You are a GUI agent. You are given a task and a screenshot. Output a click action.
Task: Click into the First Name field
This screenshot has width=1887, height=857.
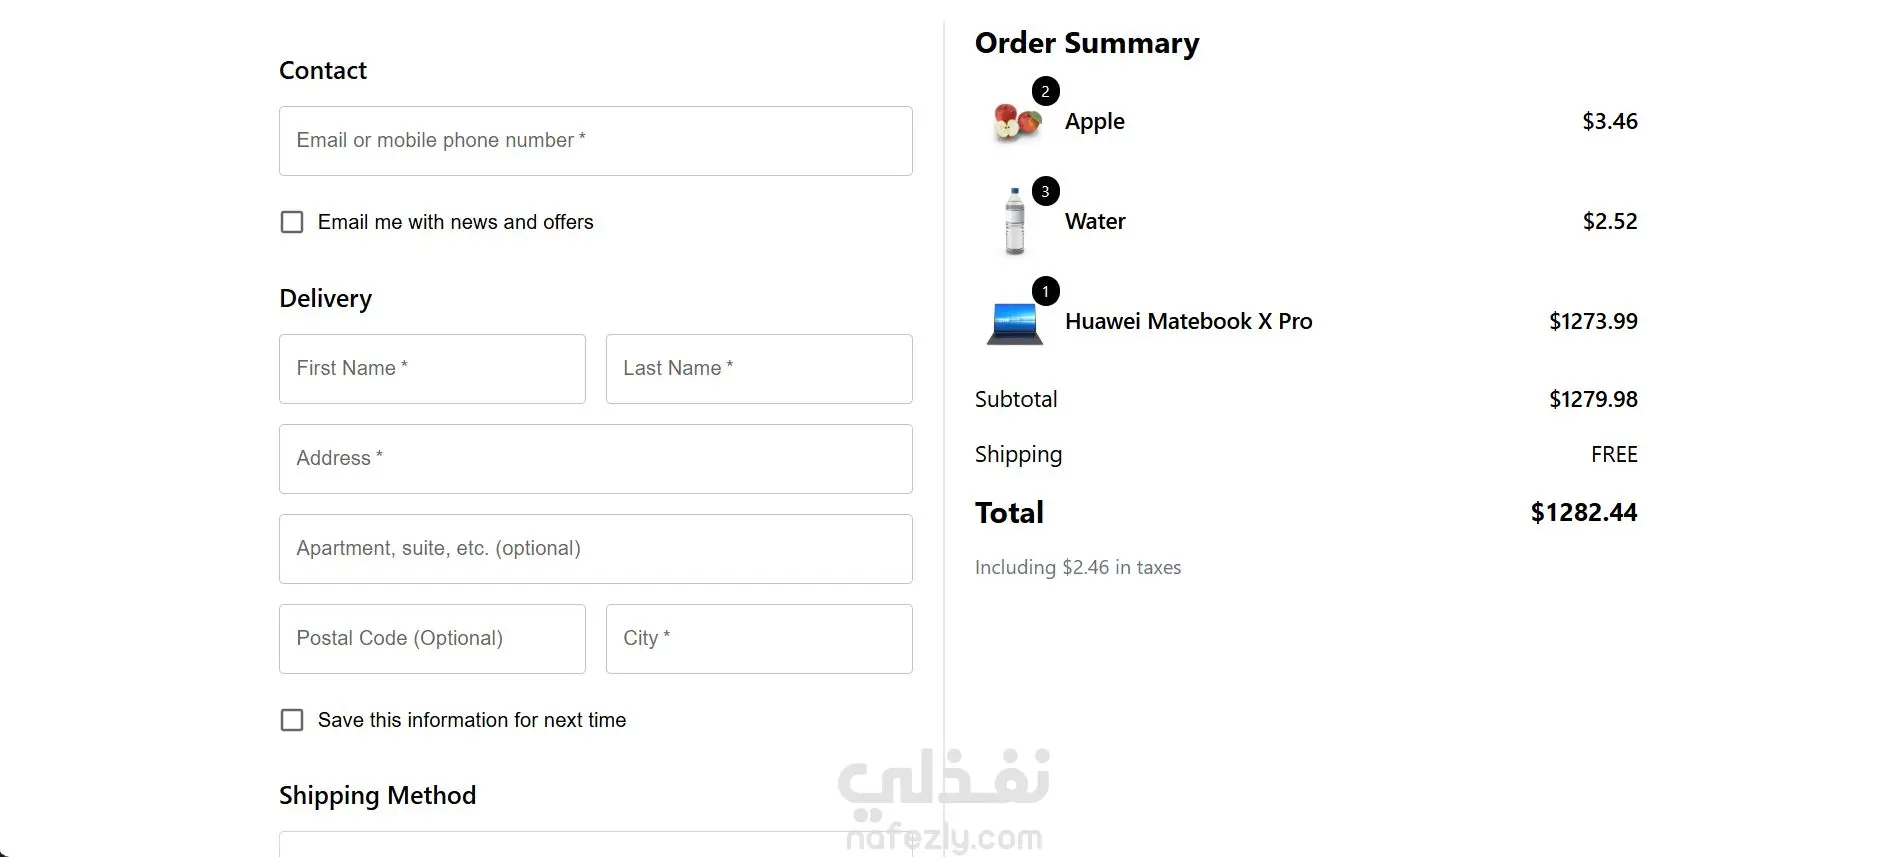[x=432, y=369]
